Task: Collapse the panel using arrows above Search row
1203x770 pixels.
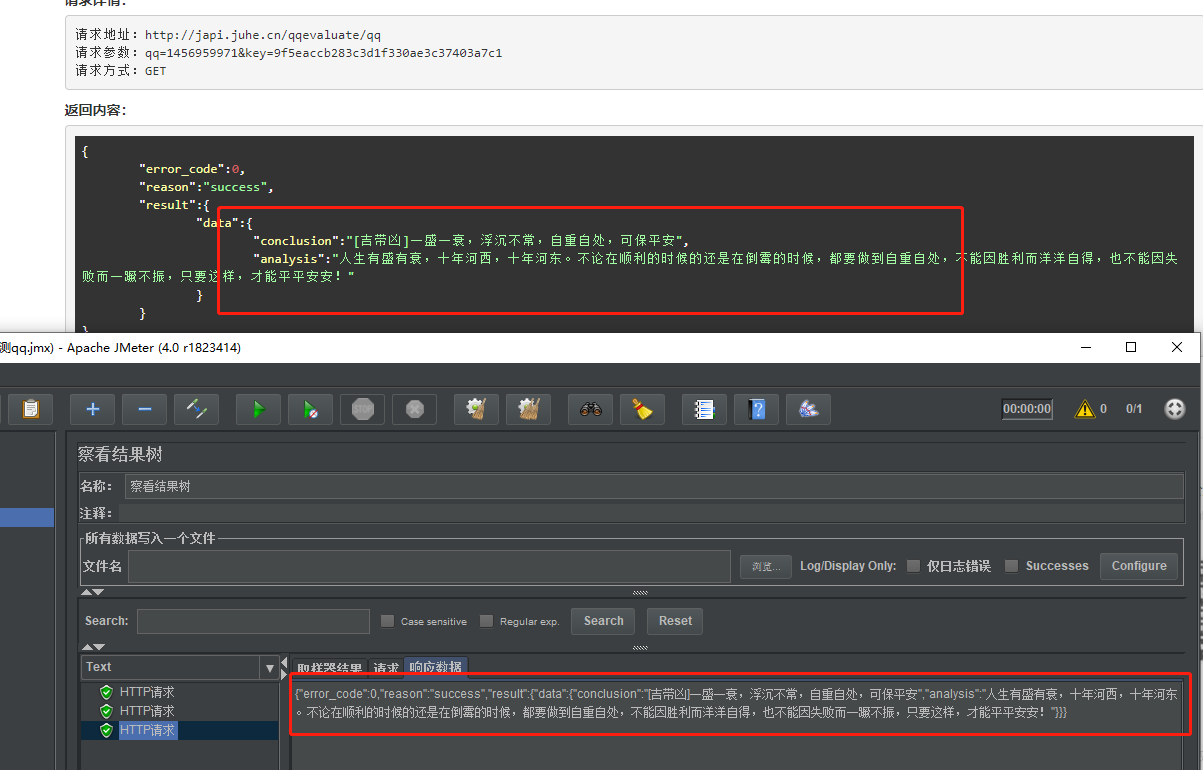Action: click(x=92, y=593)
